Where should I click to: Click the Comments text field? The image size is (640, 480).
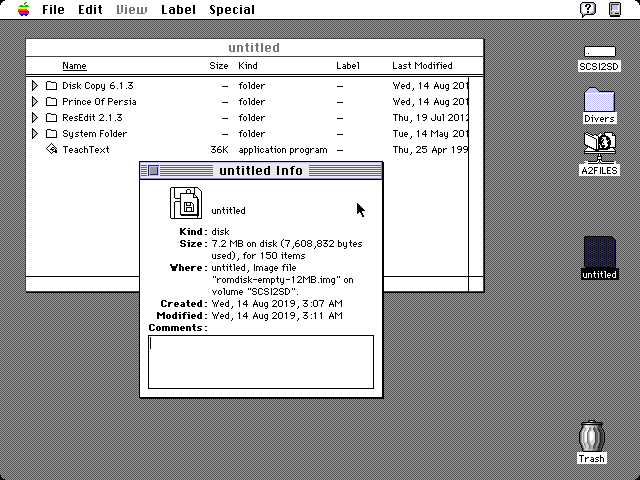coord(261,362)
